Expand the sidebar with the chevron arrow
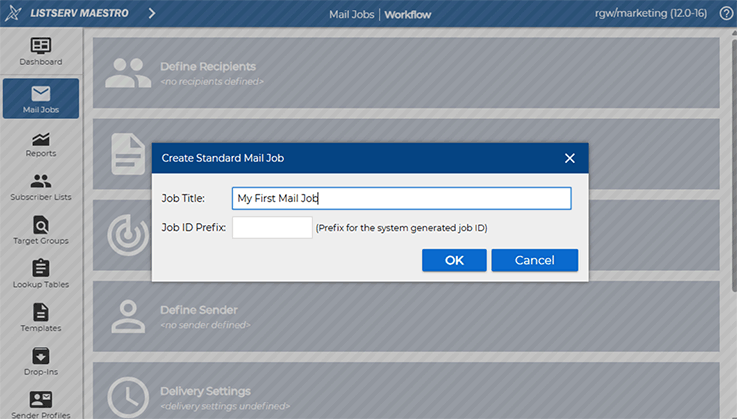 tap(151, 14)
